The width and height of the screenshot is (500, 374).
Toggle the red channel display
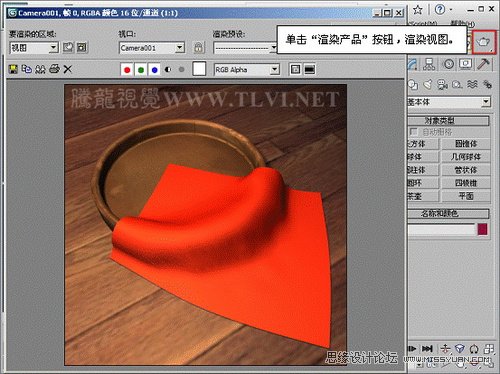click(x=127, y=70)
